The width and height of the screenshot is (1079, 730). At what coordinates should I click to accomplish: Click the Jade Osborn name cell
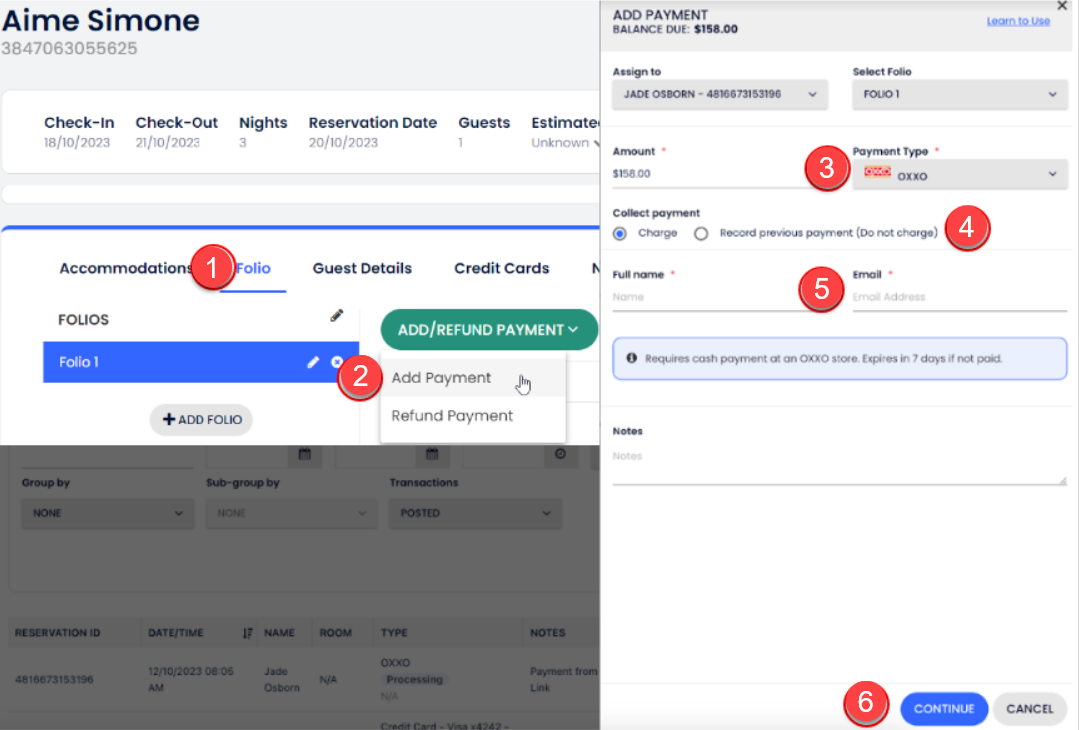[x=282, y=679]
